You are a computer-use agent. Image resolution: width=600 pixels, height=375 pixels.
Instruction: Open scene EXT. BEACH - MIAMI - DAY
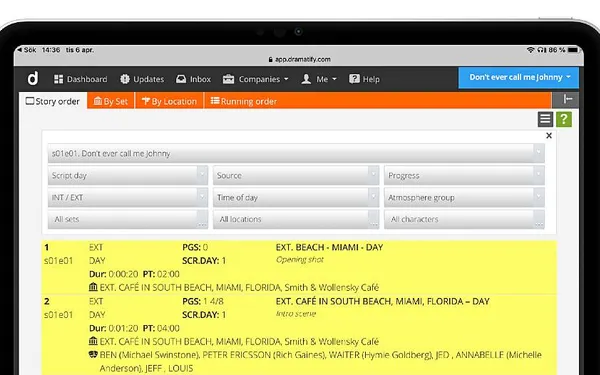point(329,247)
